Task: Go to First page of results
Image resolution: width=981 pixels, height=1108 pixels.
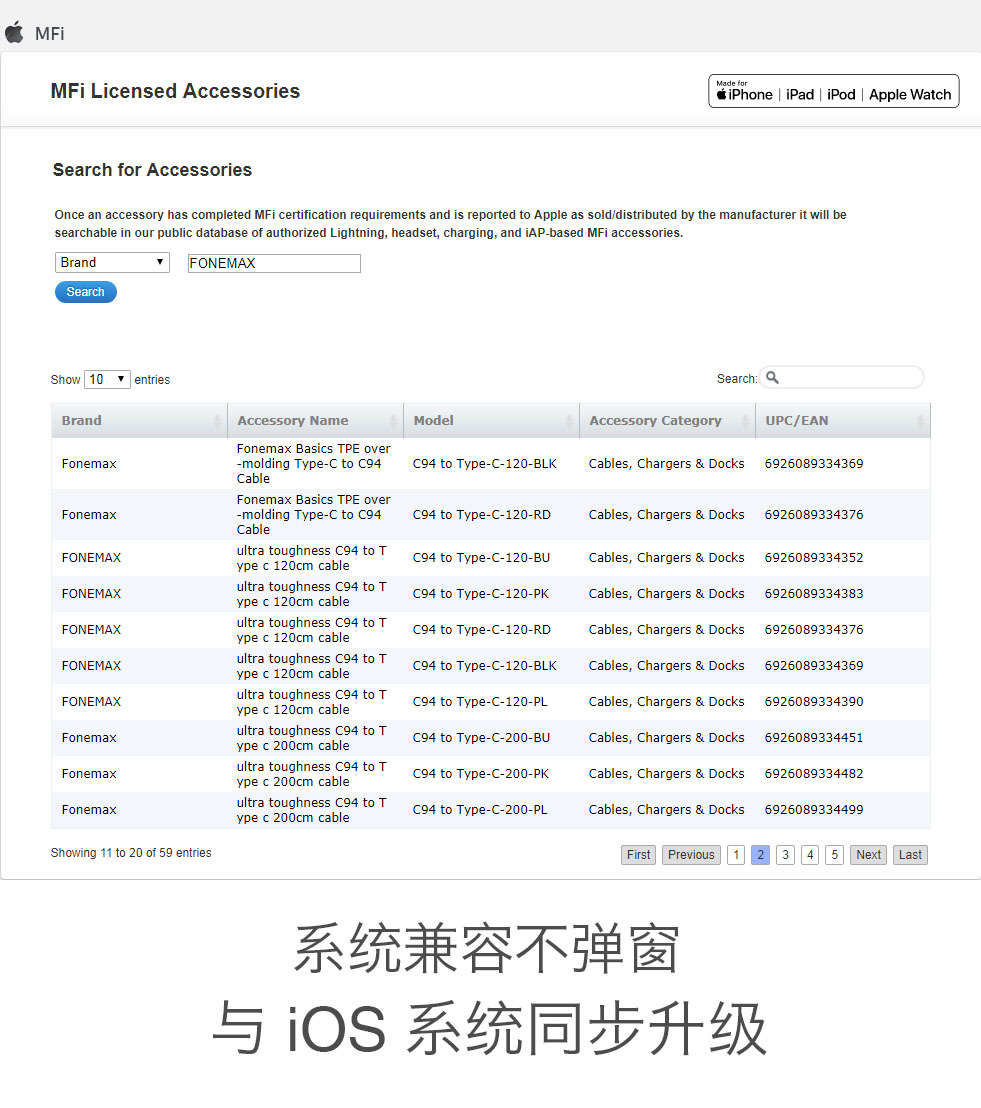Action: (x=638, y=855)
